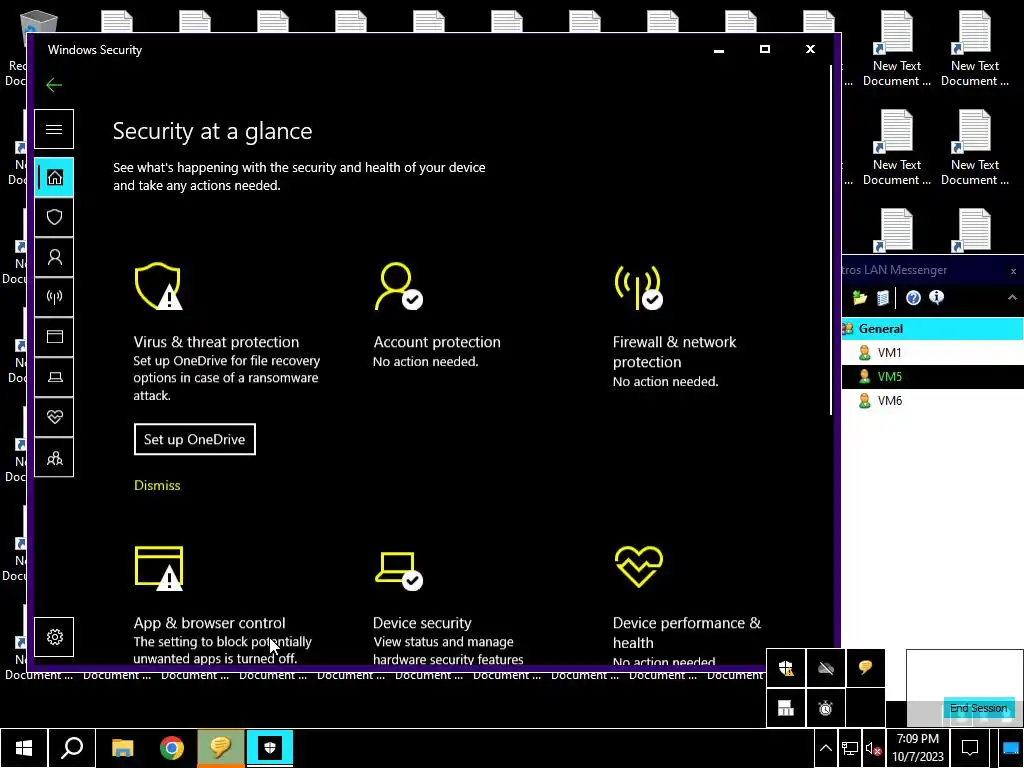Viewport: 1024px width, 768px height.
Task: Select the Home sidebar icon
Action: (54, 177)
